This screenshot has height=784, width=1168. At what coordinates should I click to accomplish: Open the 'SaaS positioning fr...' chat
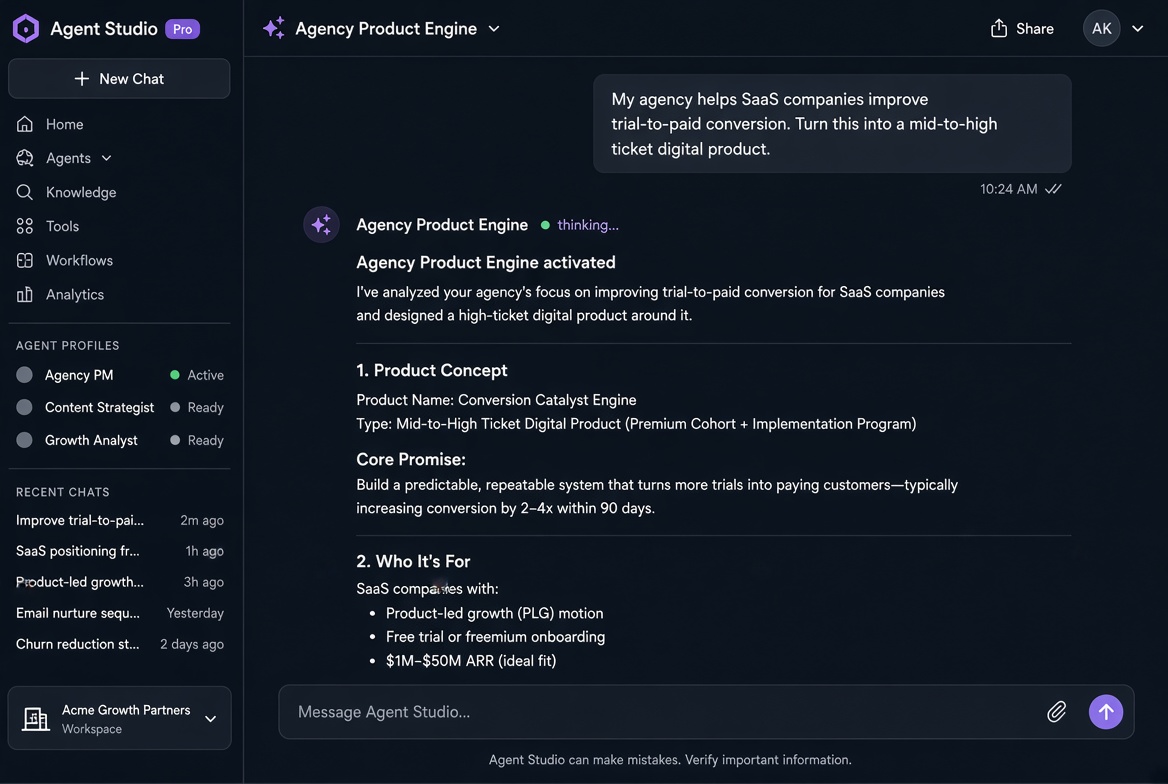click(119, 551)
